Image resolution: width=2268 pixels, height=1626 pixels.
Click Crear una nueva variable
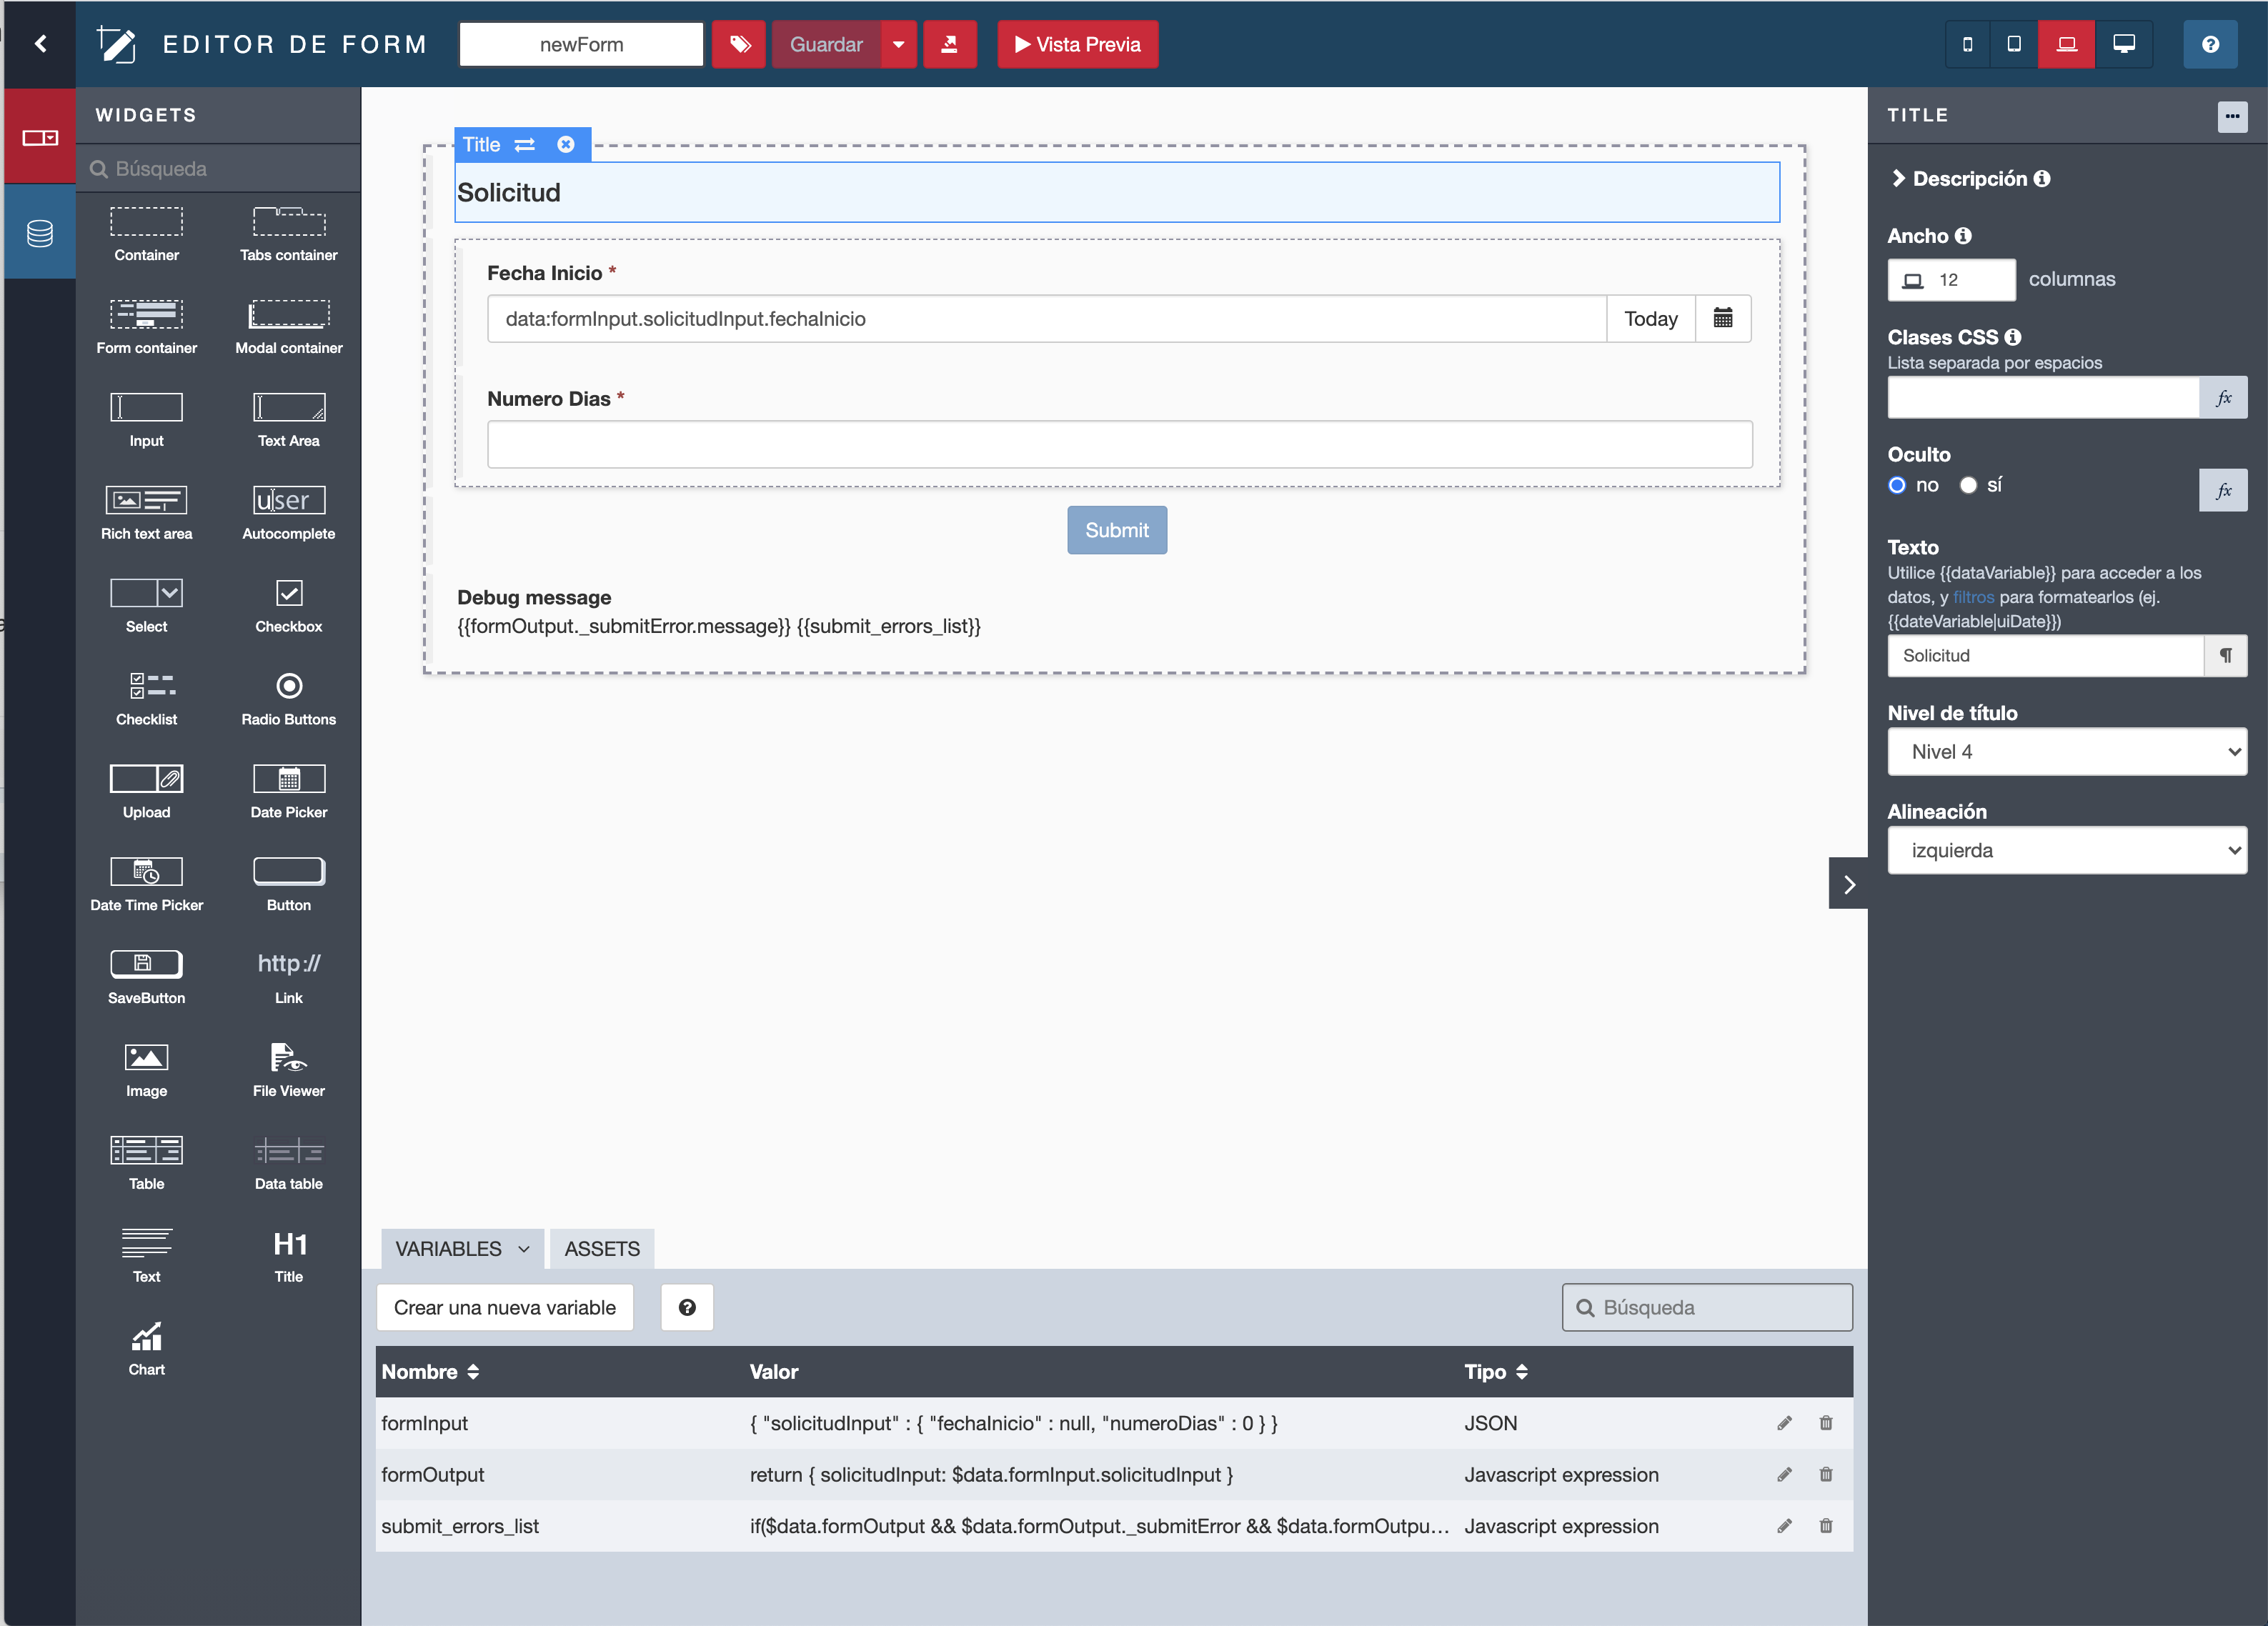(504, 1307)
